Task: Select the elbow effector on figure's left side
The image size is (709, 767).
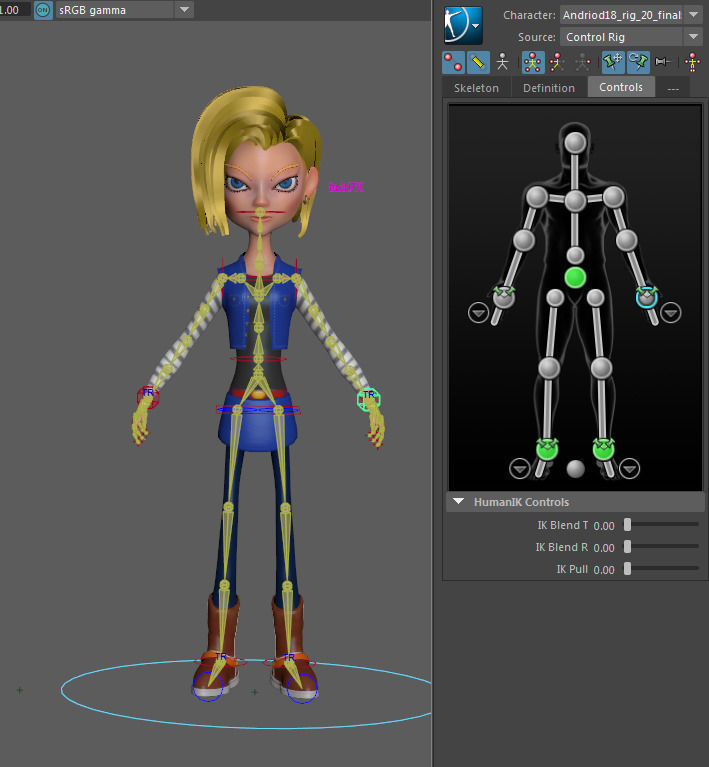Action: point(524,240)
